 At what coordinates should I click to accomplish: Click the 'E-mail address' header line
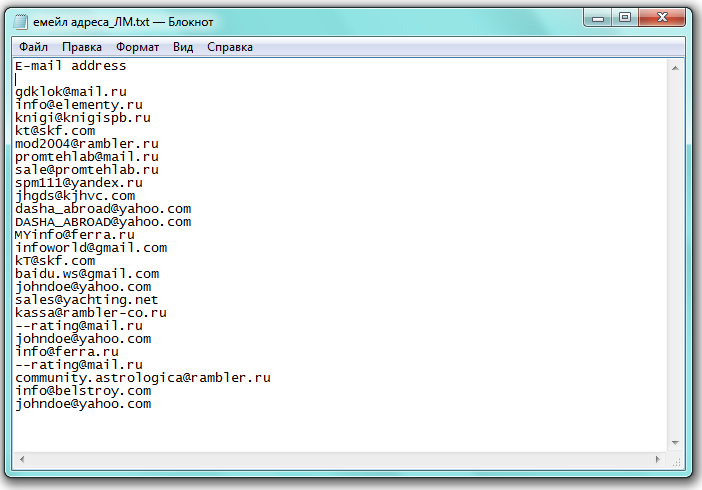(71, 66)
